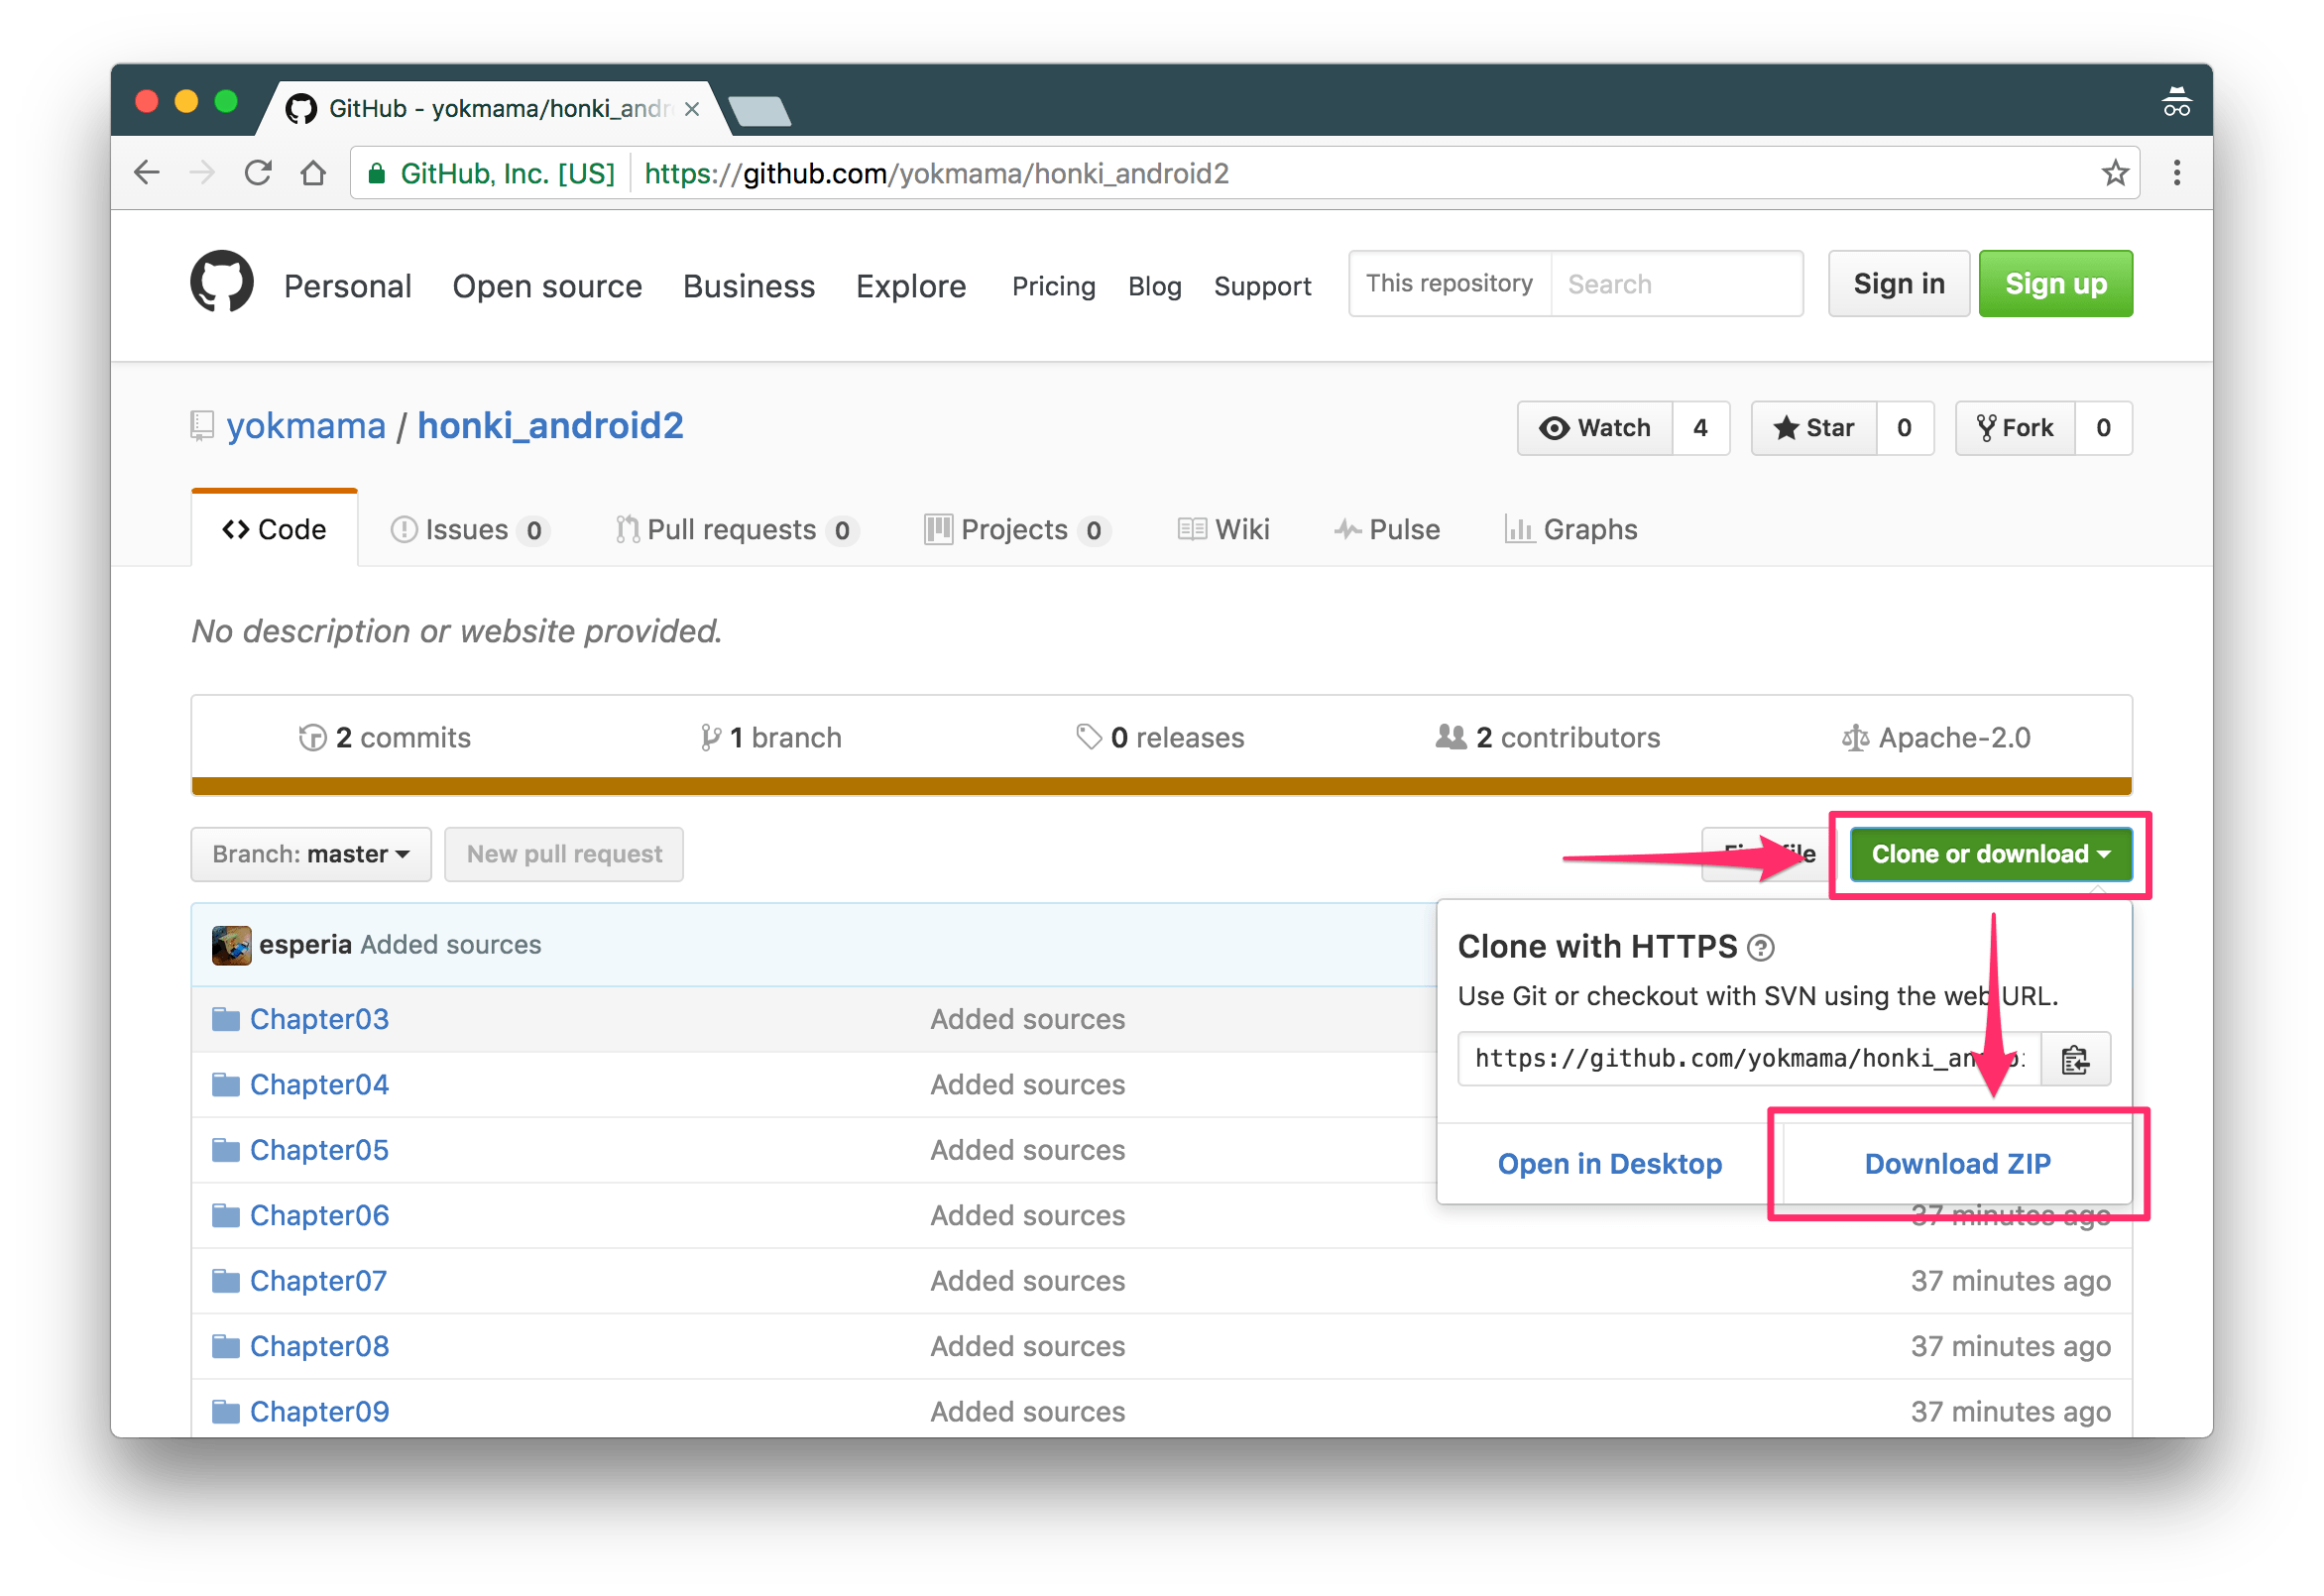Open the Chrome three-dot menu

click(2176, 173)
